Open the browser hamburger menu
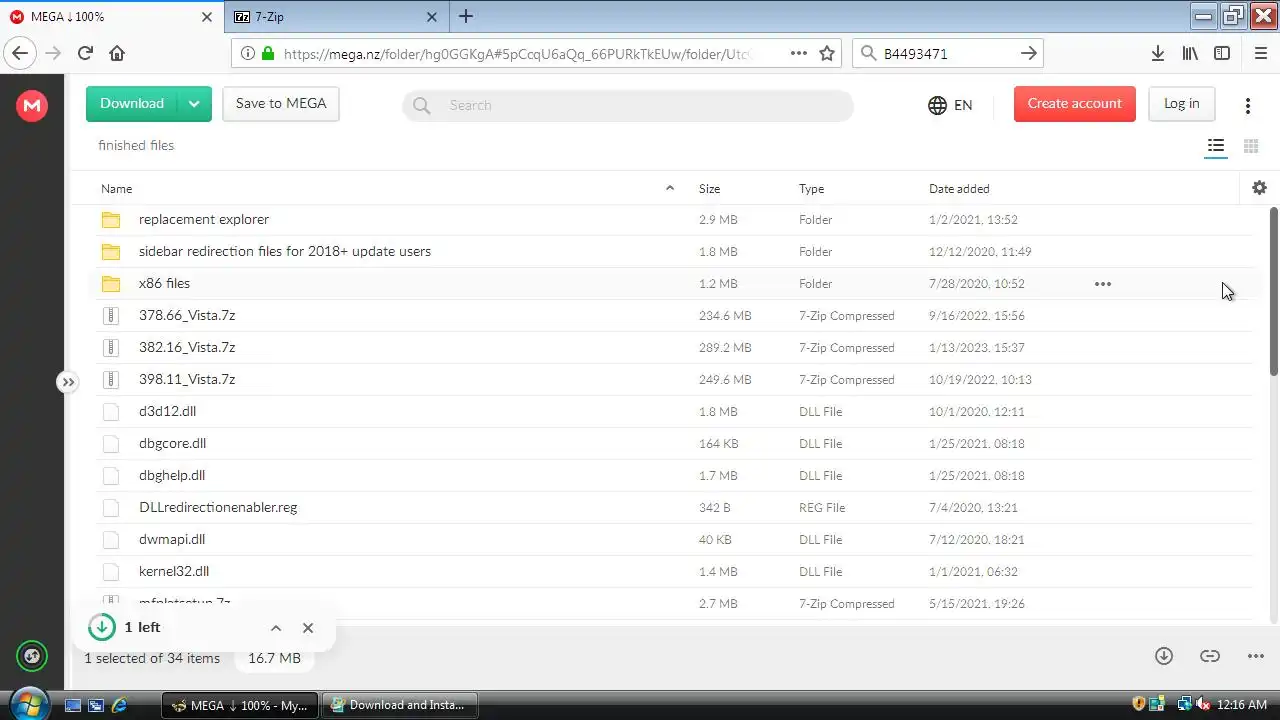Viewport: 1280px width, 720px height. [1260, 54]
